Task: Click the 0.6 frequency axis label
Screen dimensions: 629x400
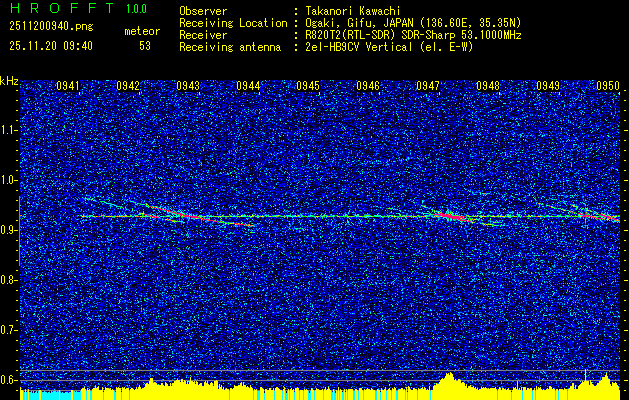Action: (x=9, y=380)
